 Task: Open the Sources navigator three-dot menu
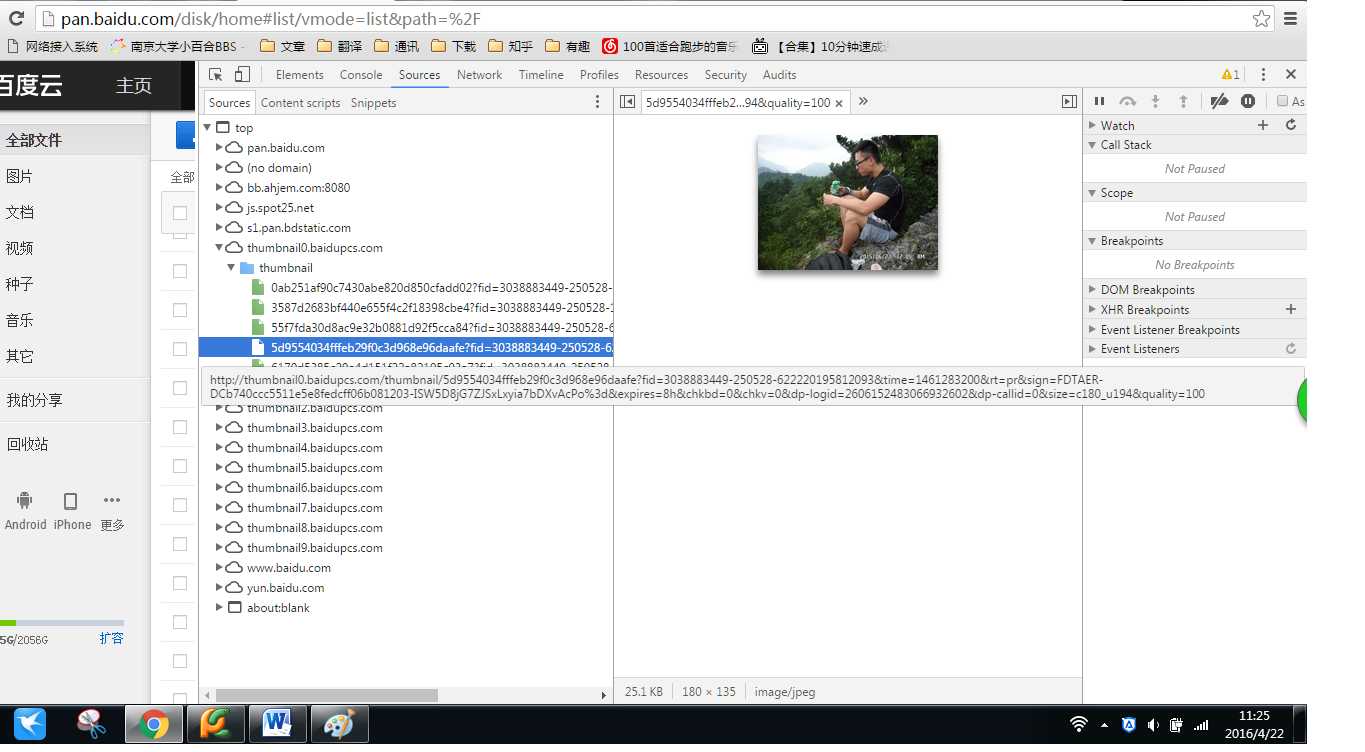[598, 102]
